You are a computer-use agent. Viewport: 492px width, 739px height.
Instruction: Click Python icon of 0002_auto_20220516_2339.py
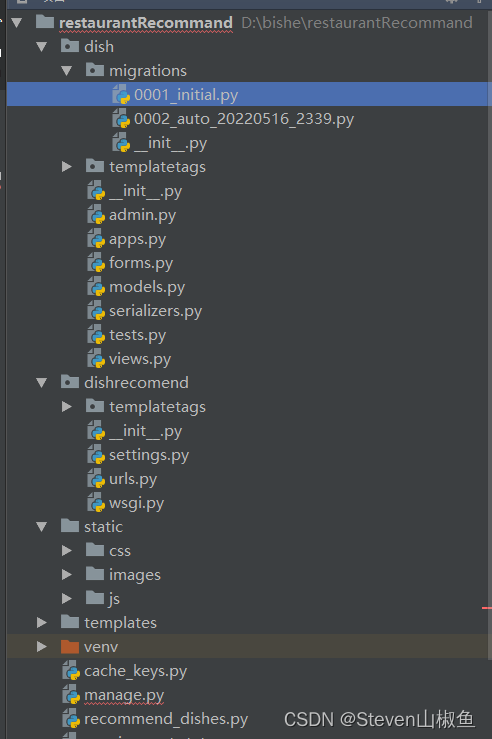click(x=121, y=118)
